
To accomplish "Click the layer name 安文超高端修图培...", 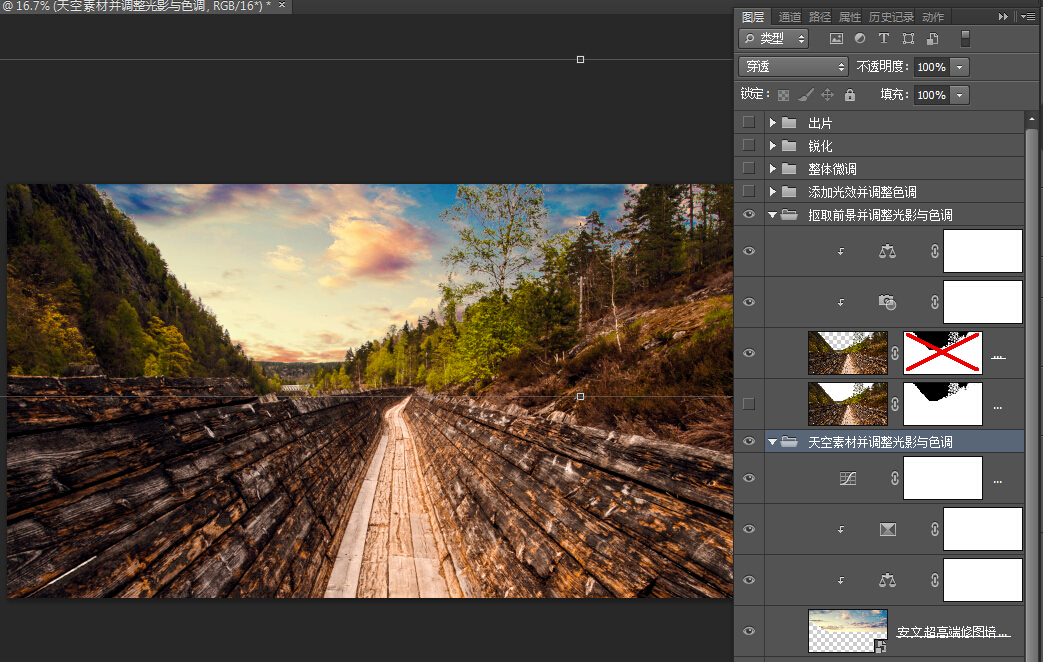I will pyautogui.click(x=953, y=631).
